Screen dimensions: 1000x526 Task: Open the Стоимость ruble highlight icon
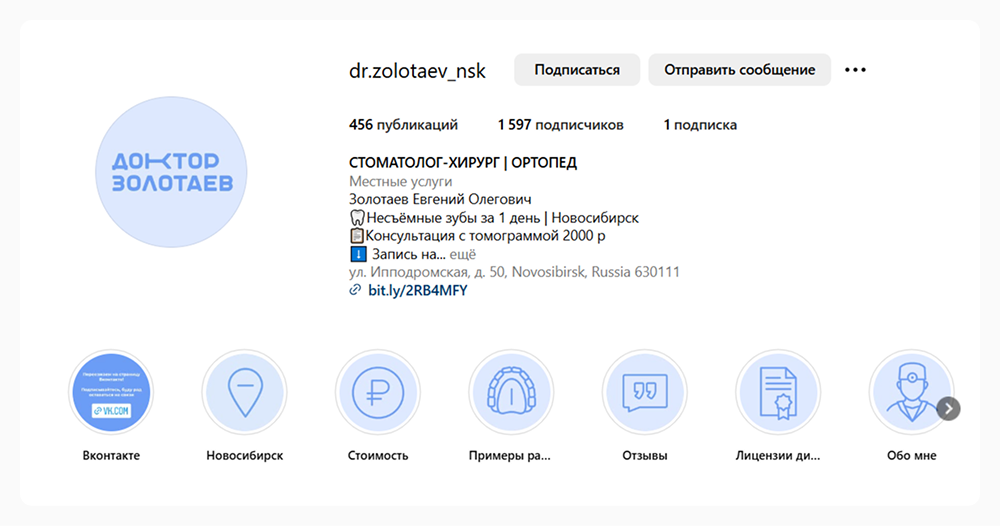pyautogui.click(x=378, y=392)
